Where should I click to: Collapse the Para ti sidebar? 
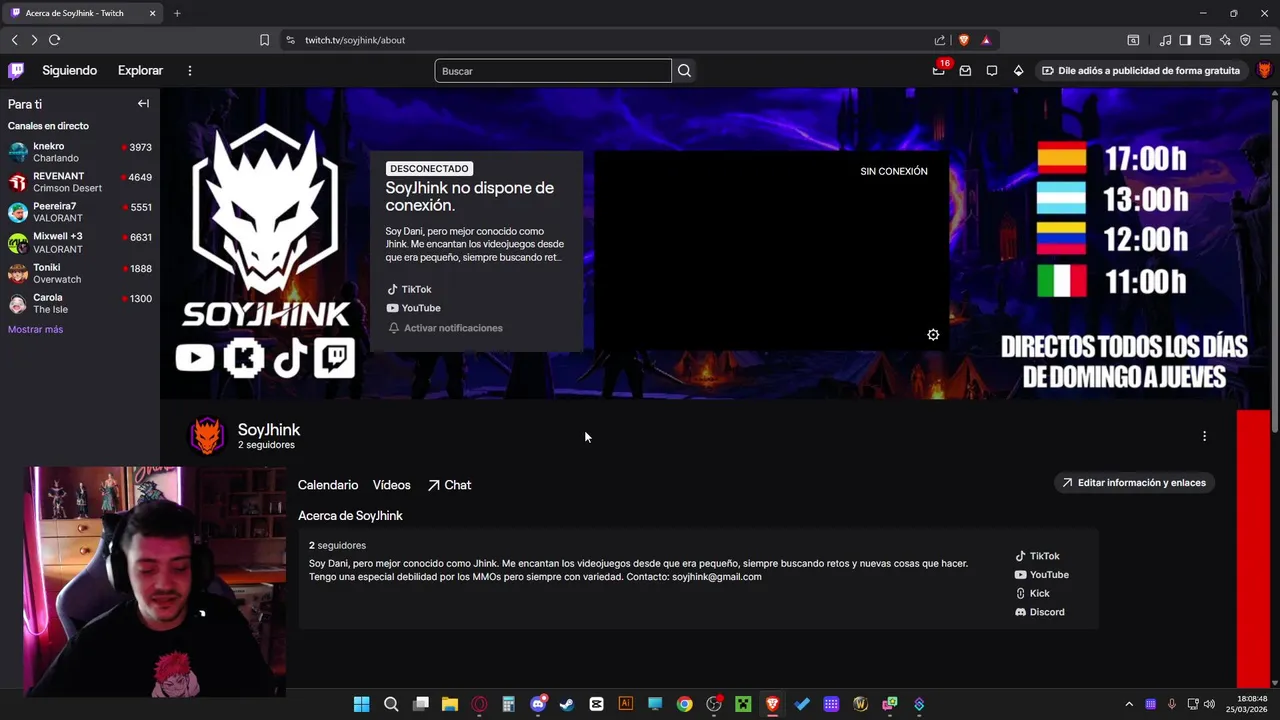point(143,103)
